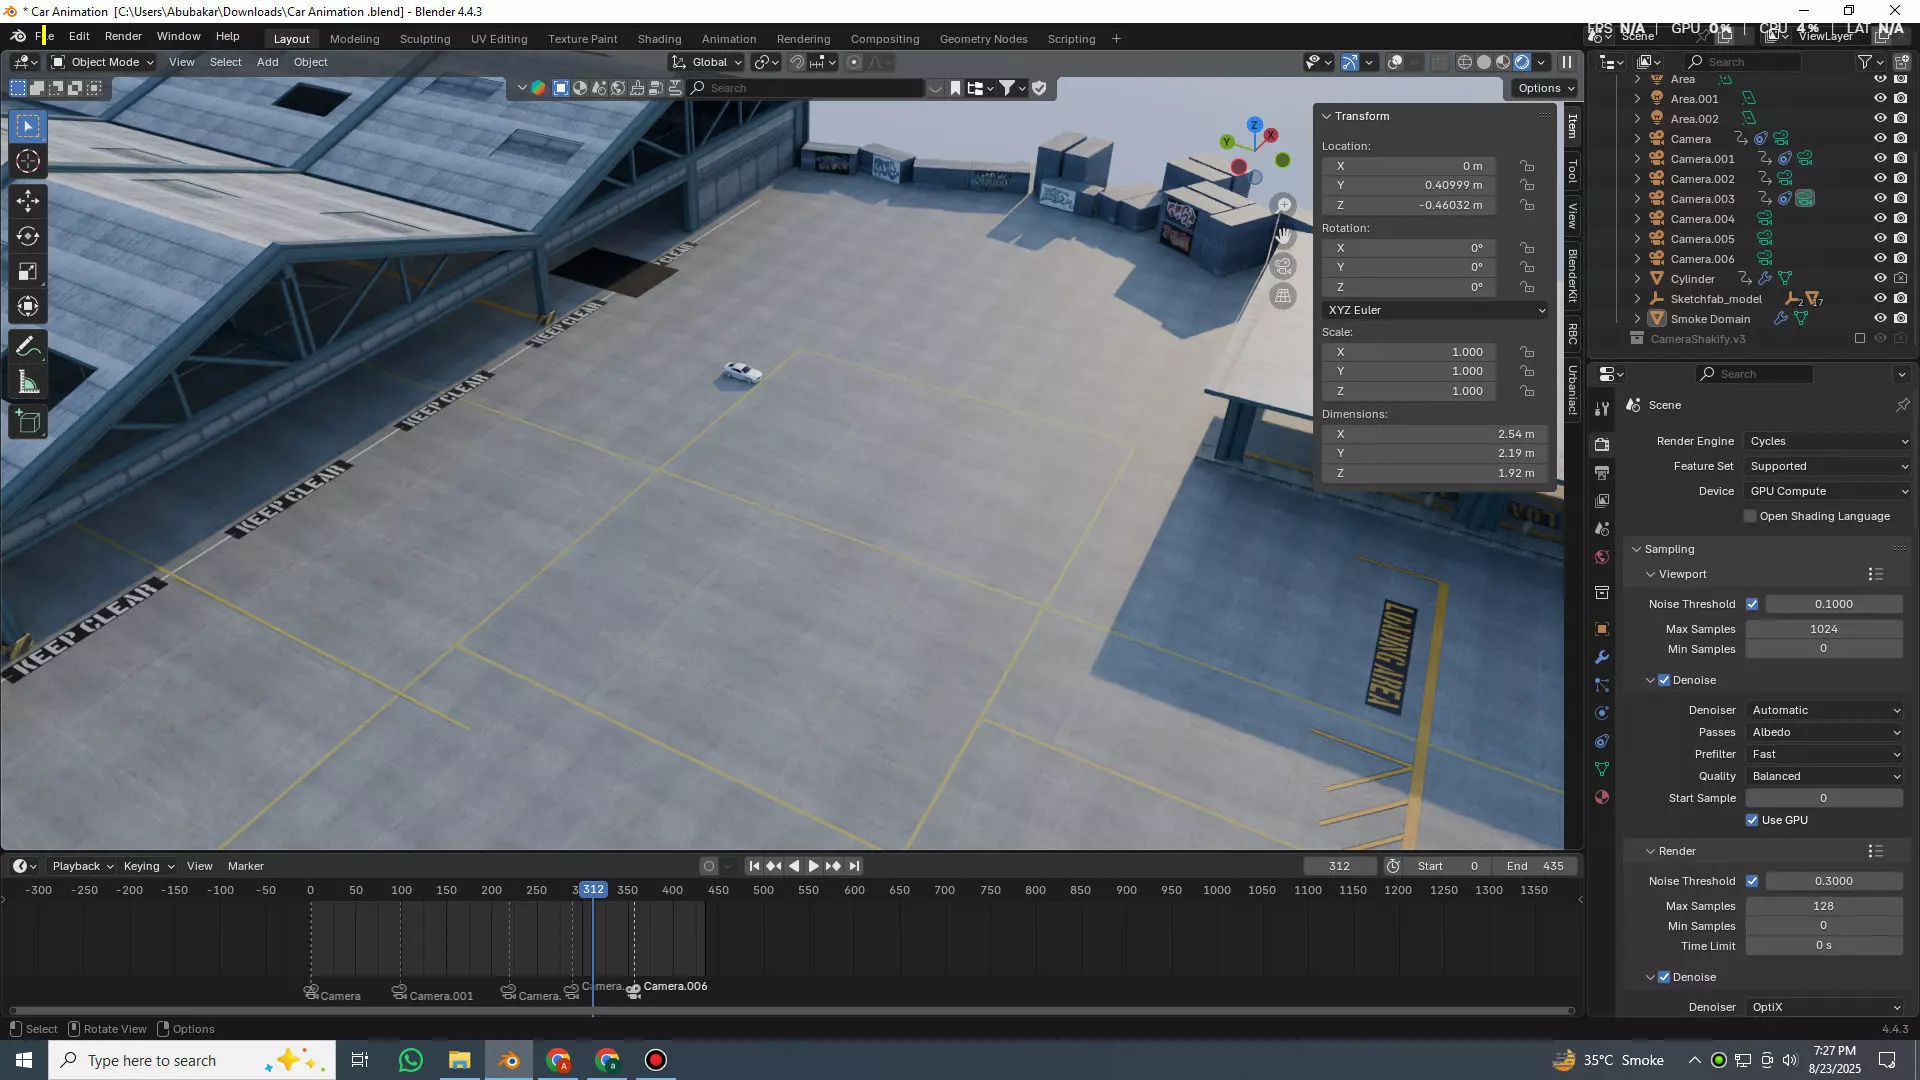Toggle camera view gizmo button
The image size is (1920, 1080).
[x=1284, y=266]
